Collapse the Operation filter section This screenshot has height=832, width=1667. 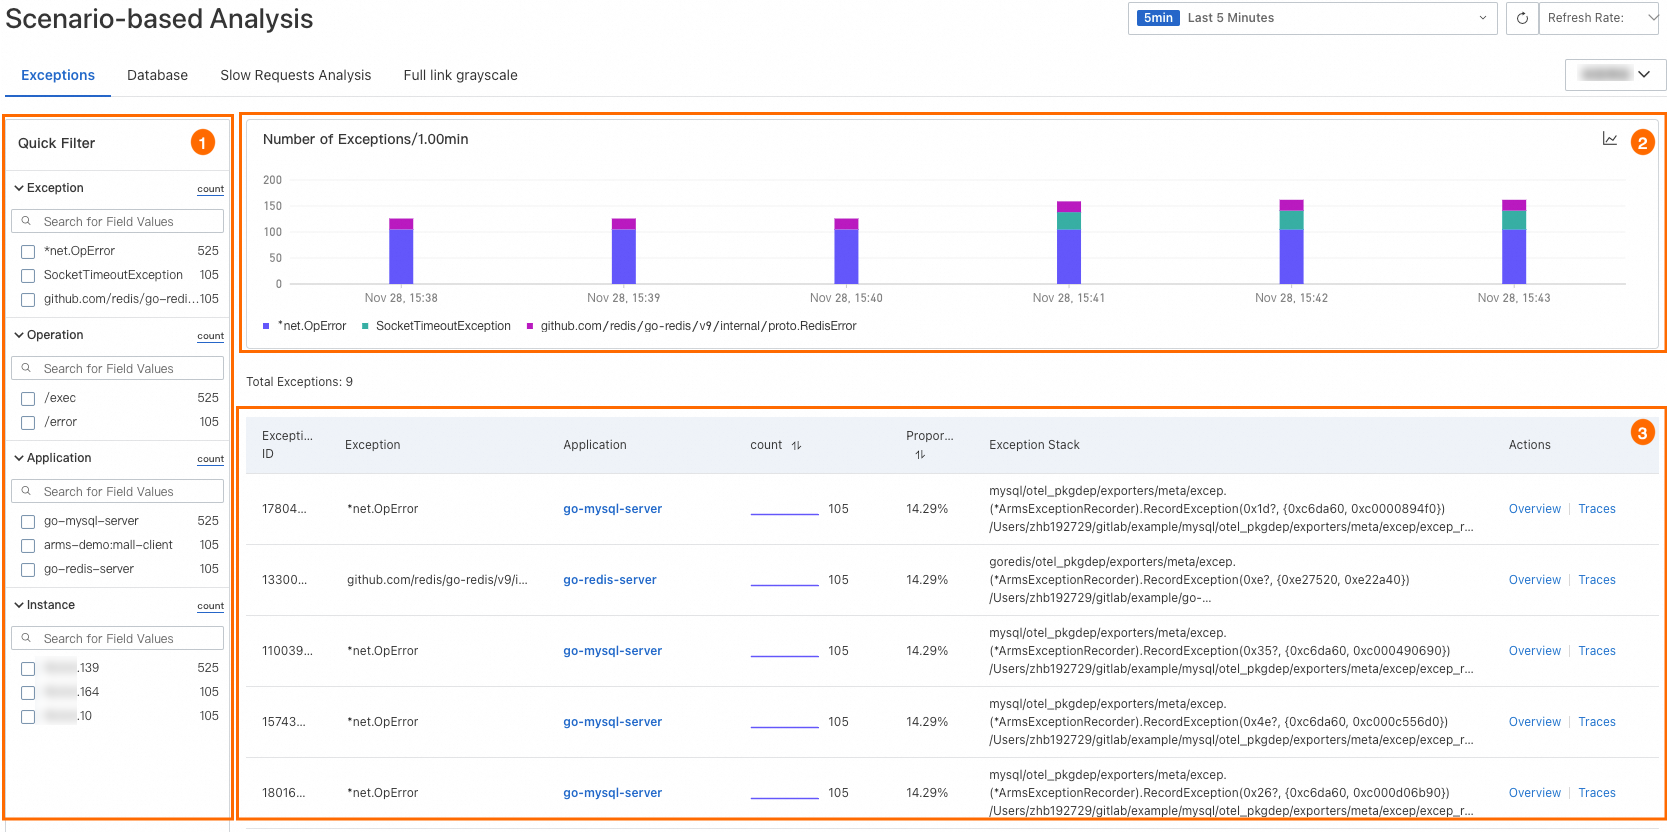click(x=19, y=335)
